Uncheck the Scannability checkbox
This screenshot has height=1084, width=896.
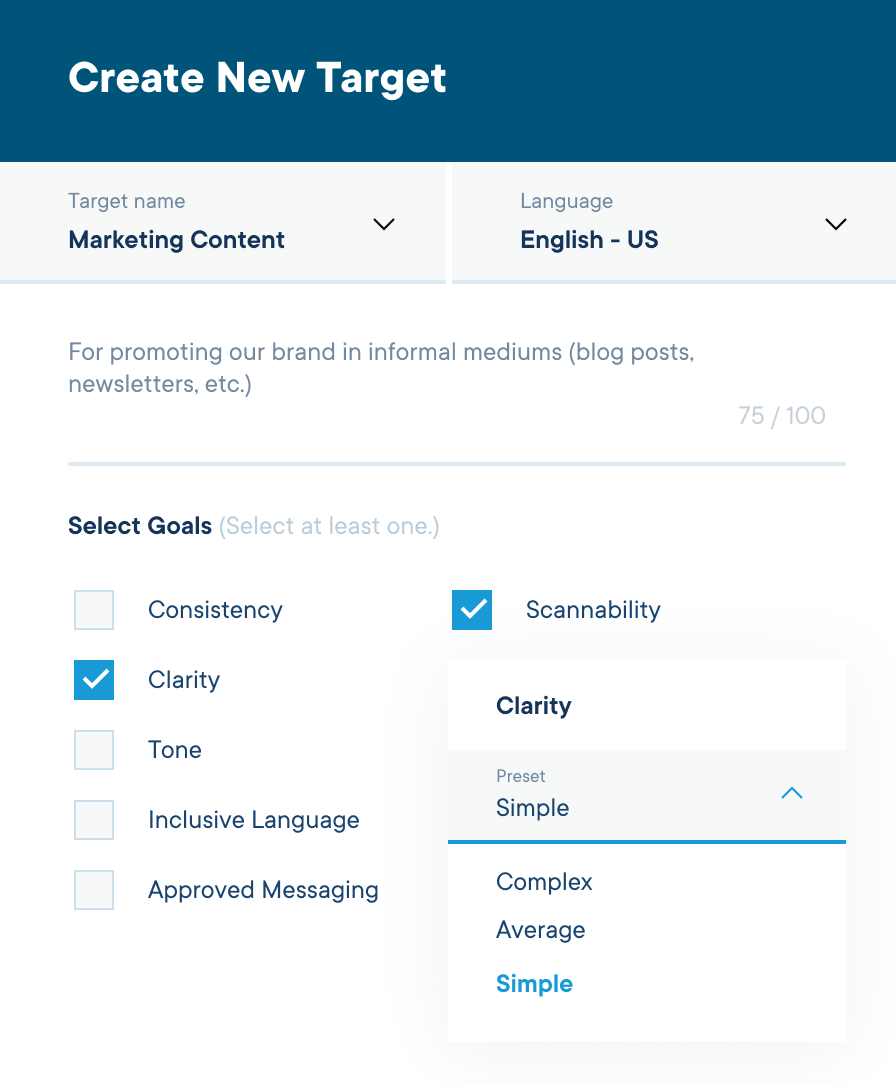(x=472, y=610)
